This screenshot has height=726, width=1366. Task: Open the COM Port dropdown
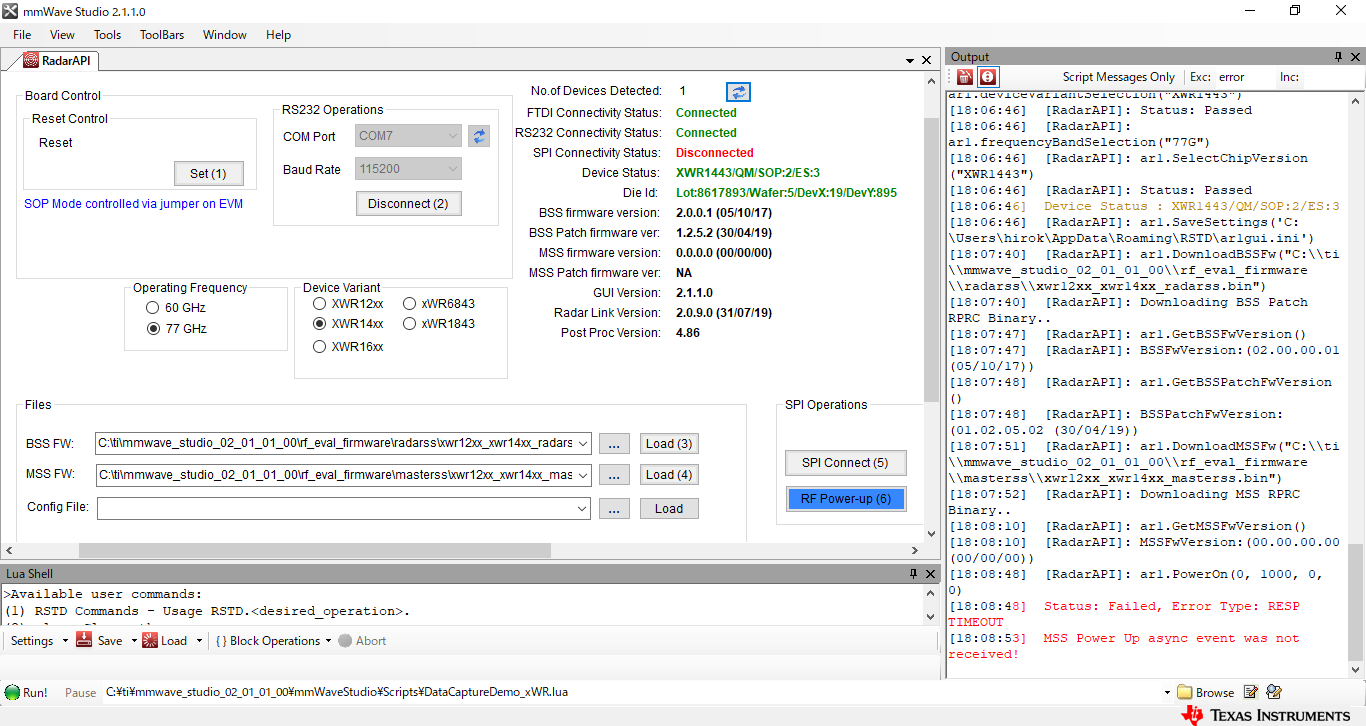(x=452, y=136)
